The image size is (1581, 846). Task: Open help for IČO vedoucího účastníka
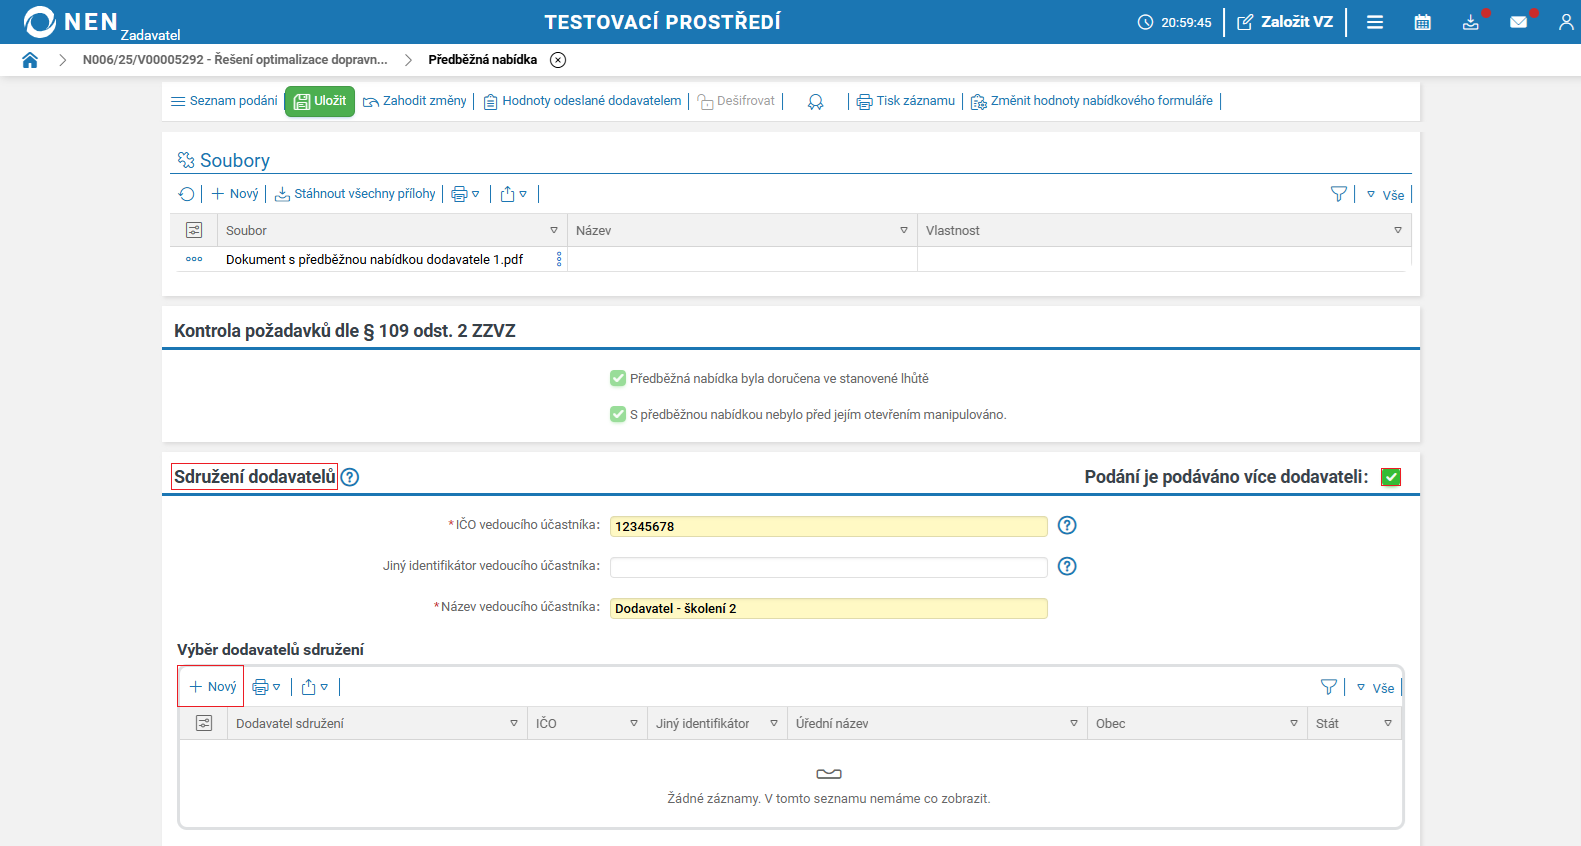pos(1067,526)
